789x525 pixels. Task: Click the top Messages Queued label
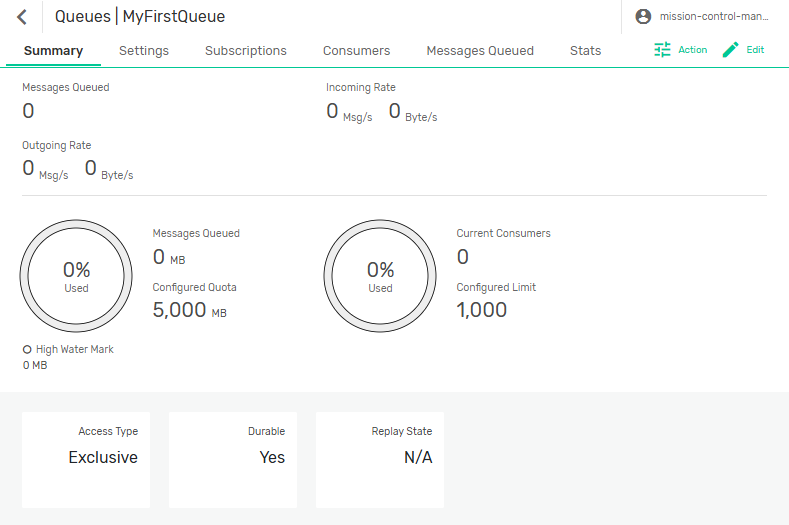click(66, 88)
